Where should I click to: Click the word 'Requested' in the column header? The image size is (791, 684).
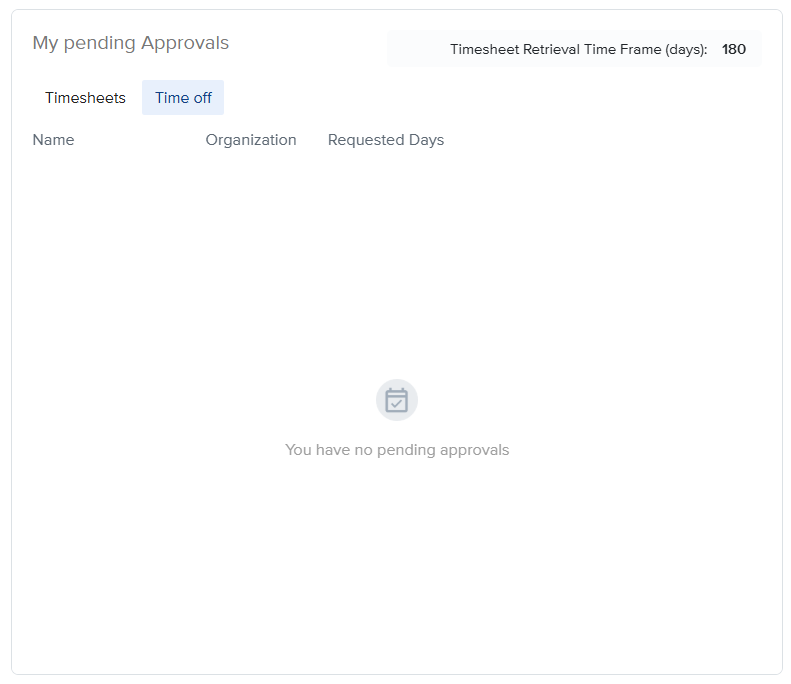(365, 140)
